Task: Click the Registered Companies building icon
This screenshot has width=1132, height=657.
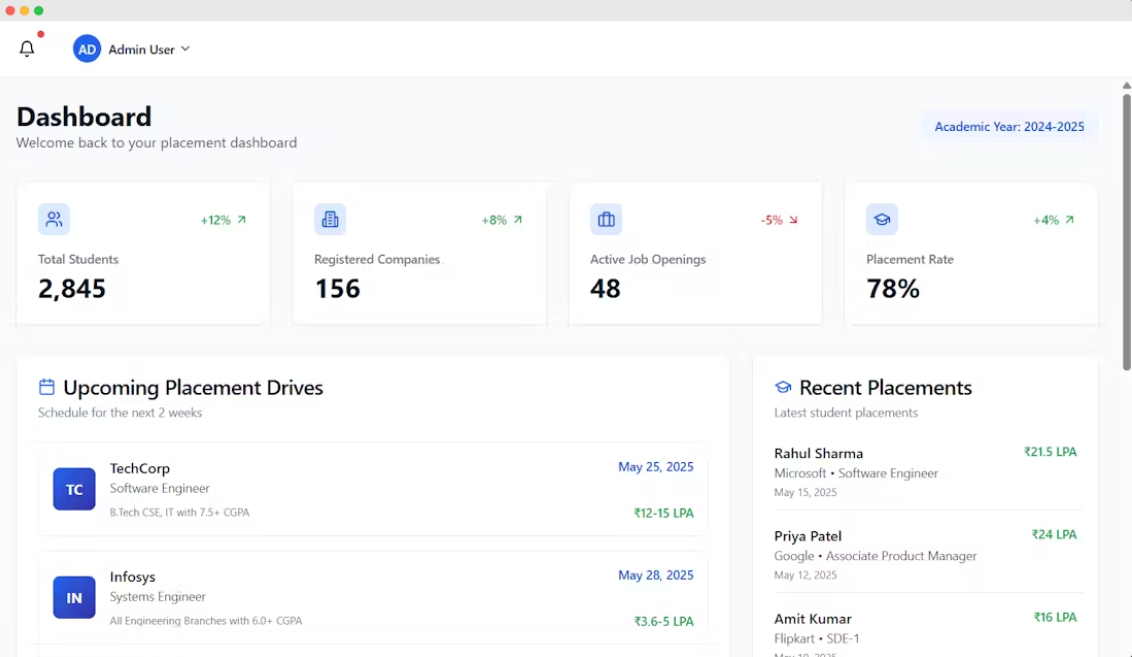Action: click(330, 219)
